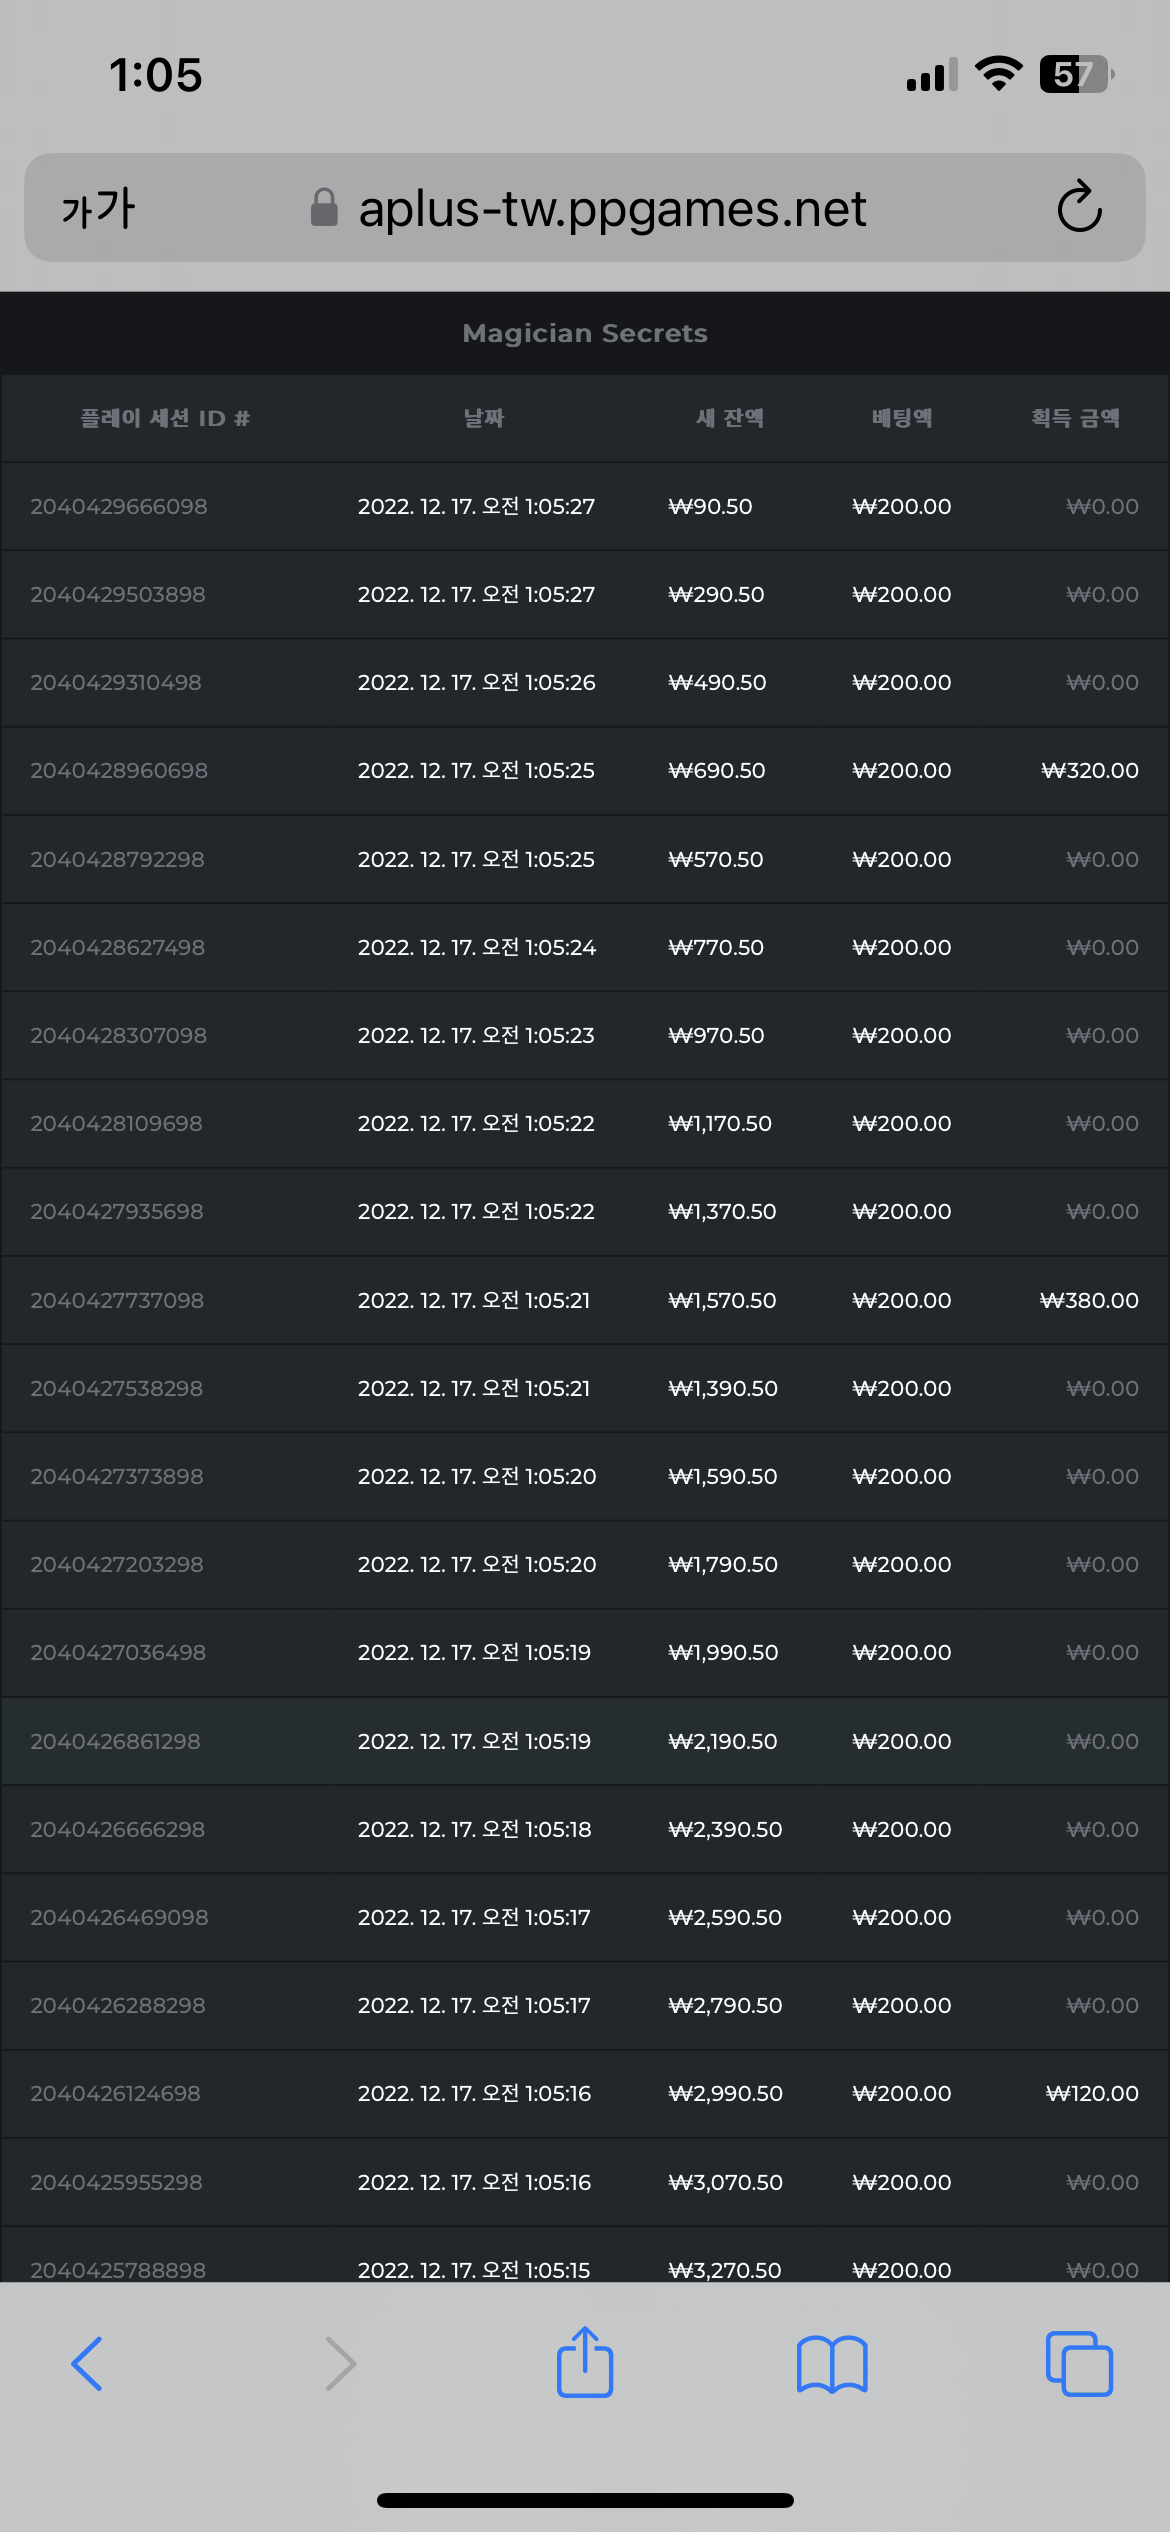Select the ₩380.00 win amount
The image size is (1170, 2532).
click(x=1089, y=1300)
